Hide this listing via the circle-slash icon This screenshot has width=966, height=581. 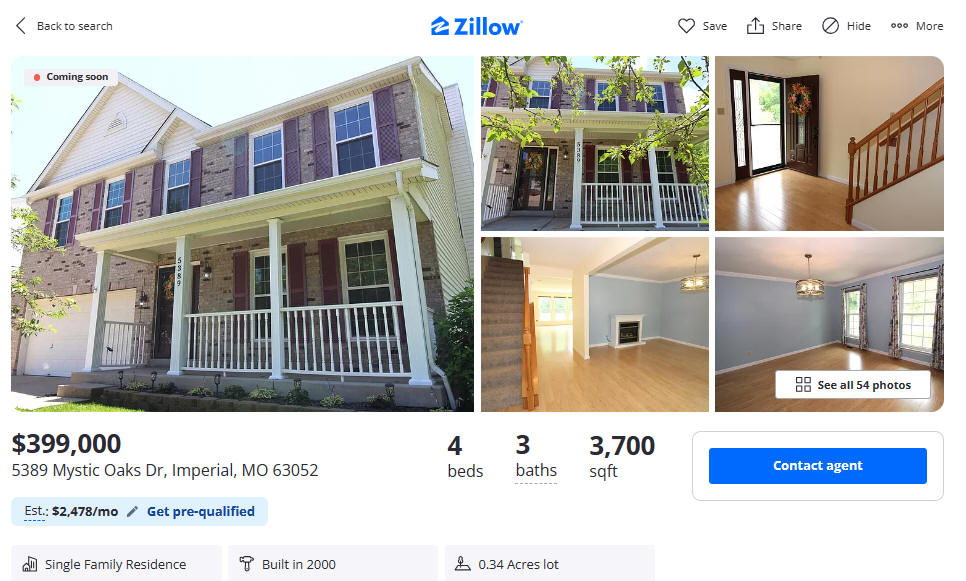point(830,26)
